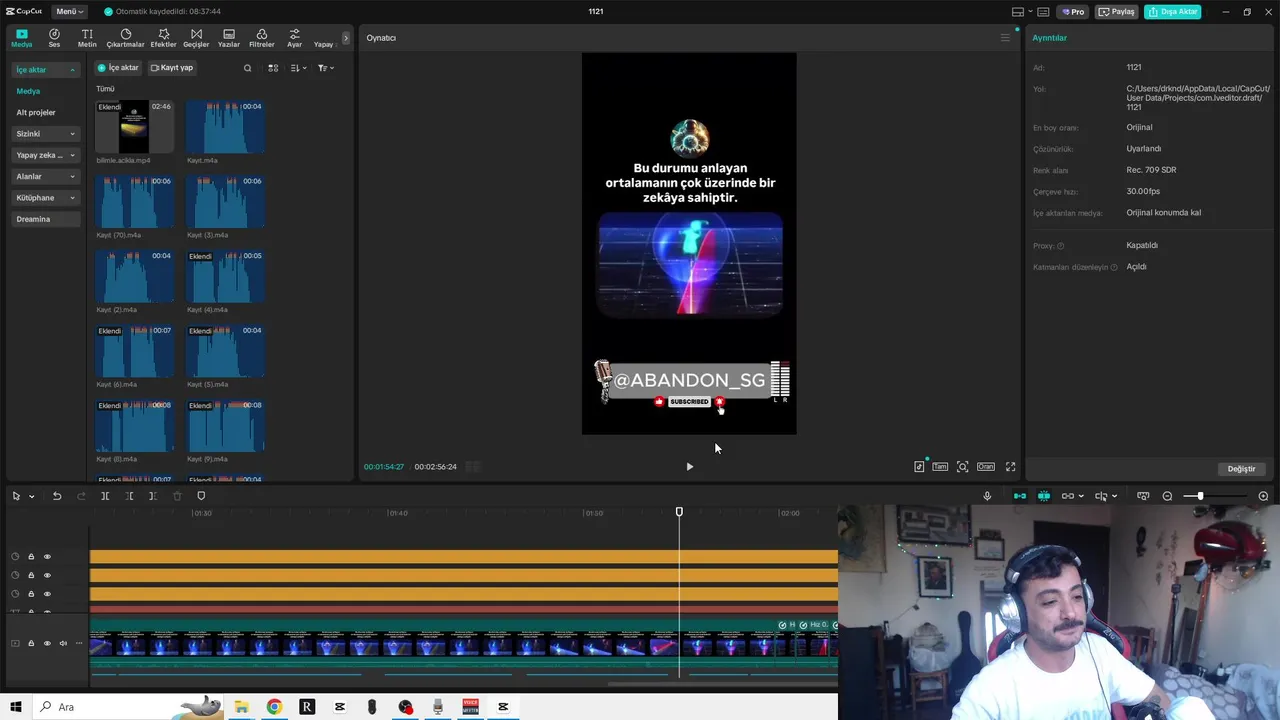Hide the third orange track
This screenshot has height=720, width=1280.
coord(47,593)
